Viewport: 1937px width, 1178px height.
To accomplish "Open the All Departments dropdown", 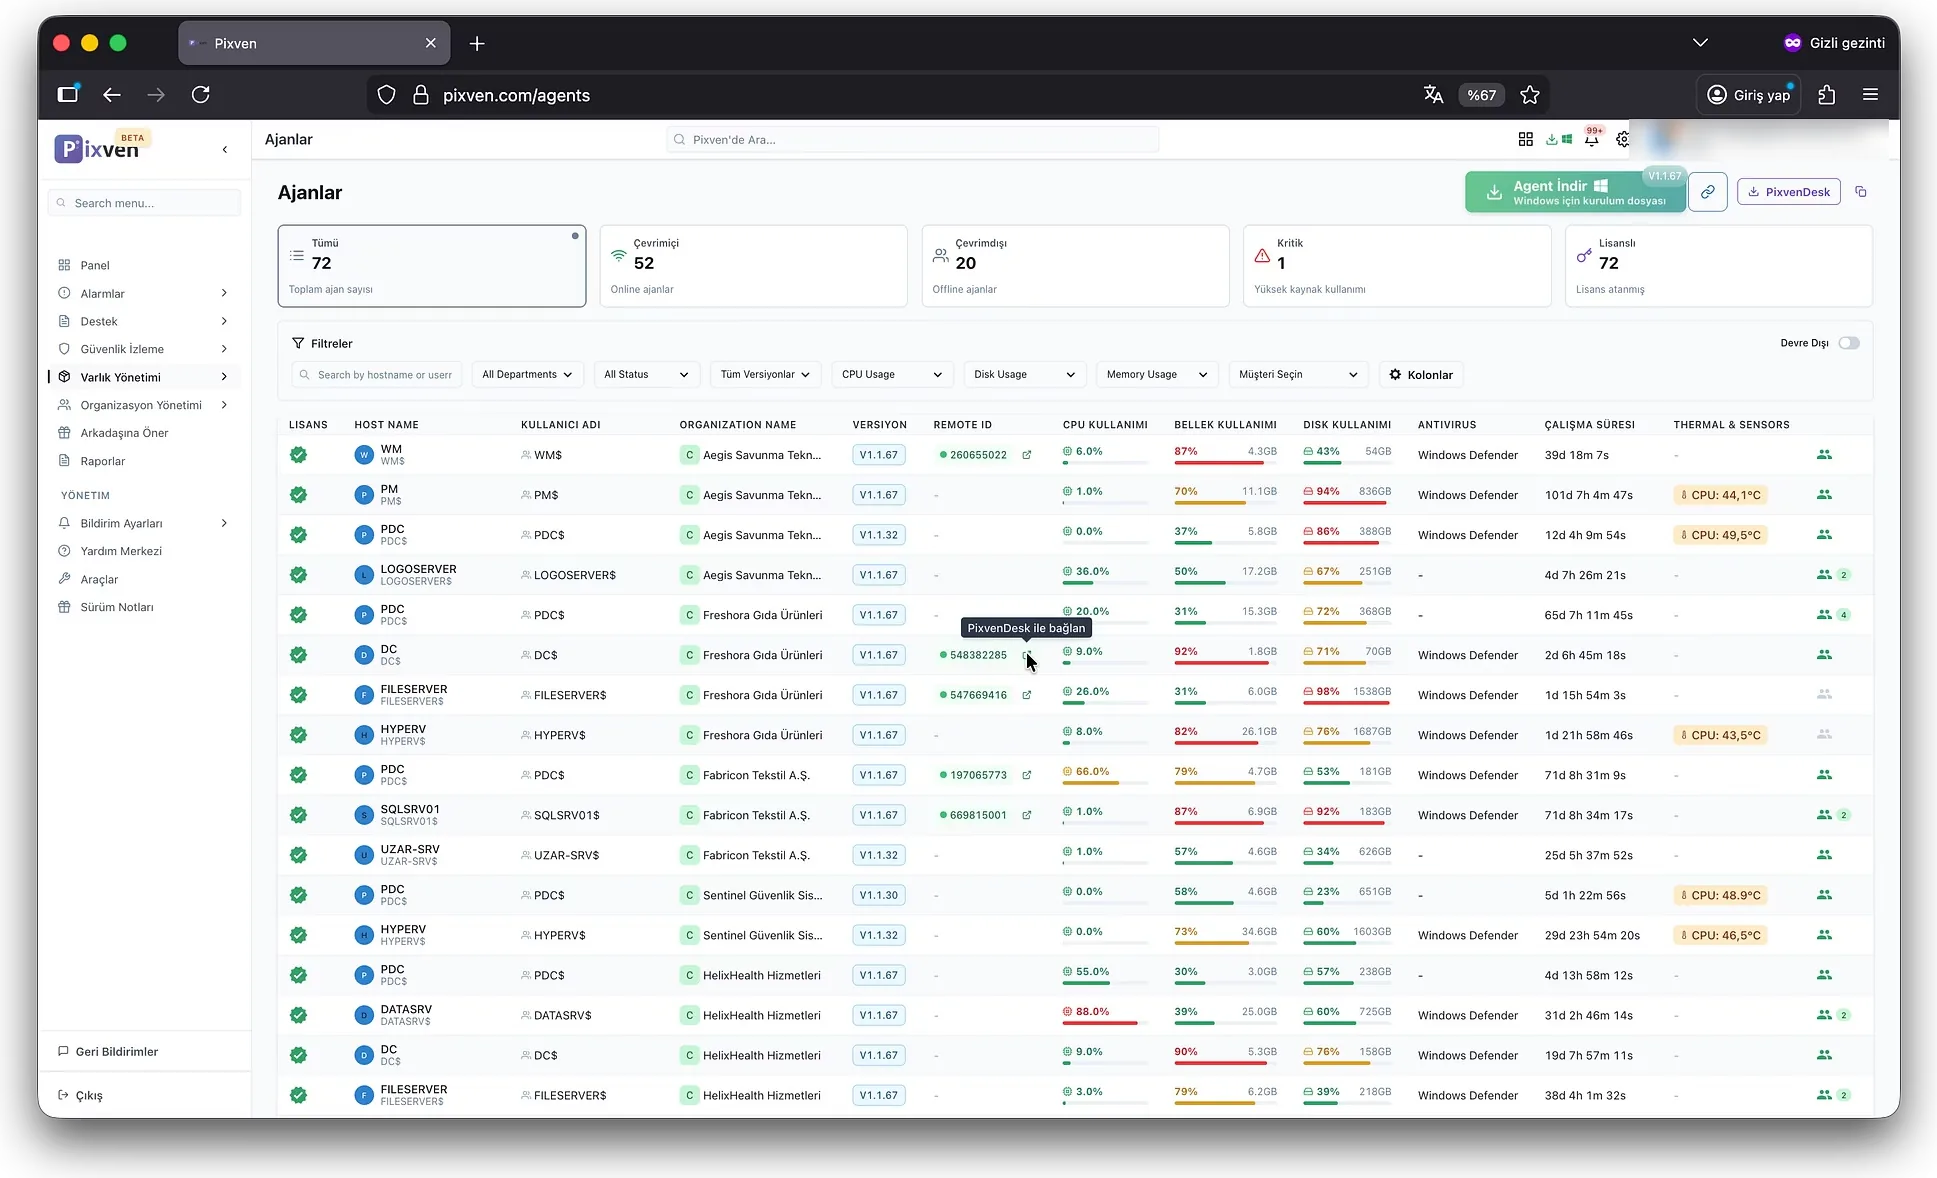I will pyautogui.click(x=526, y=375).
